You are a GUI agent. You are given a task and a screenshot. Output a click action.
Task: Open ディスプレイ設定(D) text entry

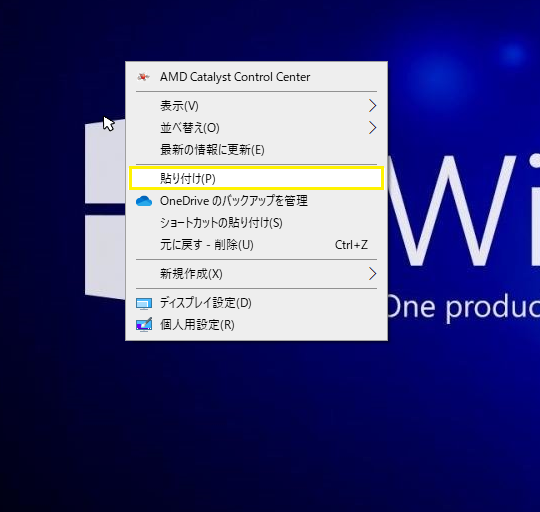tap(206, 303)
